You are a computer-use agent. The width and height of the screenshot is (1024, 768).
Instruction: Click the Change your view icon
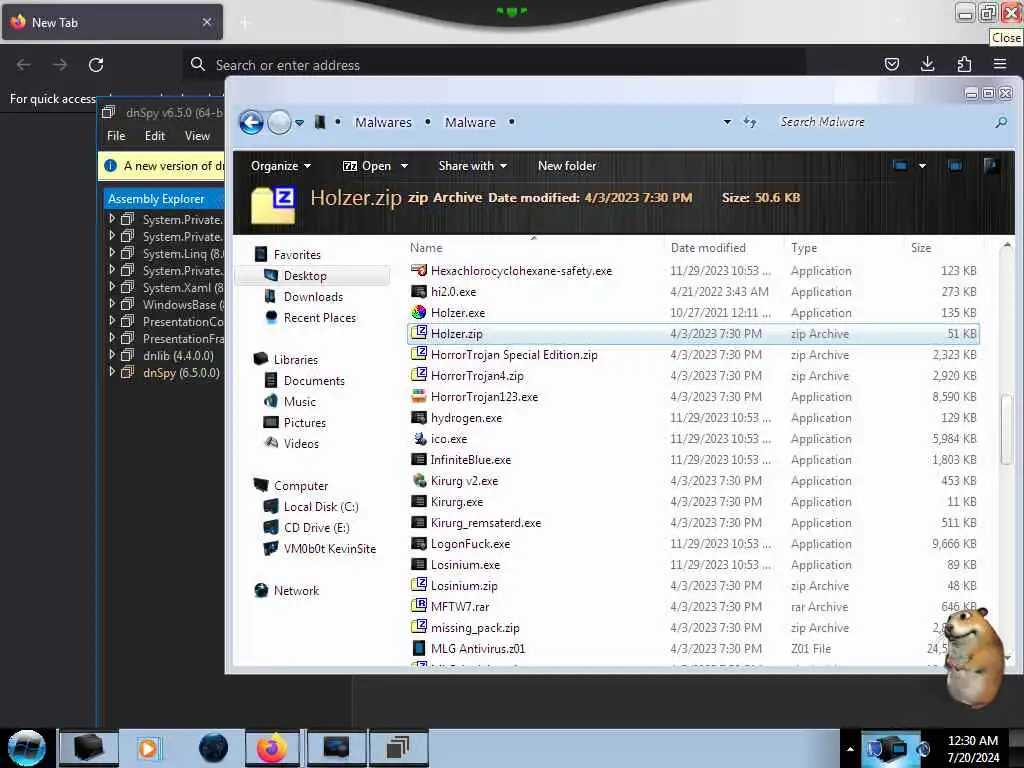pyautogui.click(x=900, y=166)
